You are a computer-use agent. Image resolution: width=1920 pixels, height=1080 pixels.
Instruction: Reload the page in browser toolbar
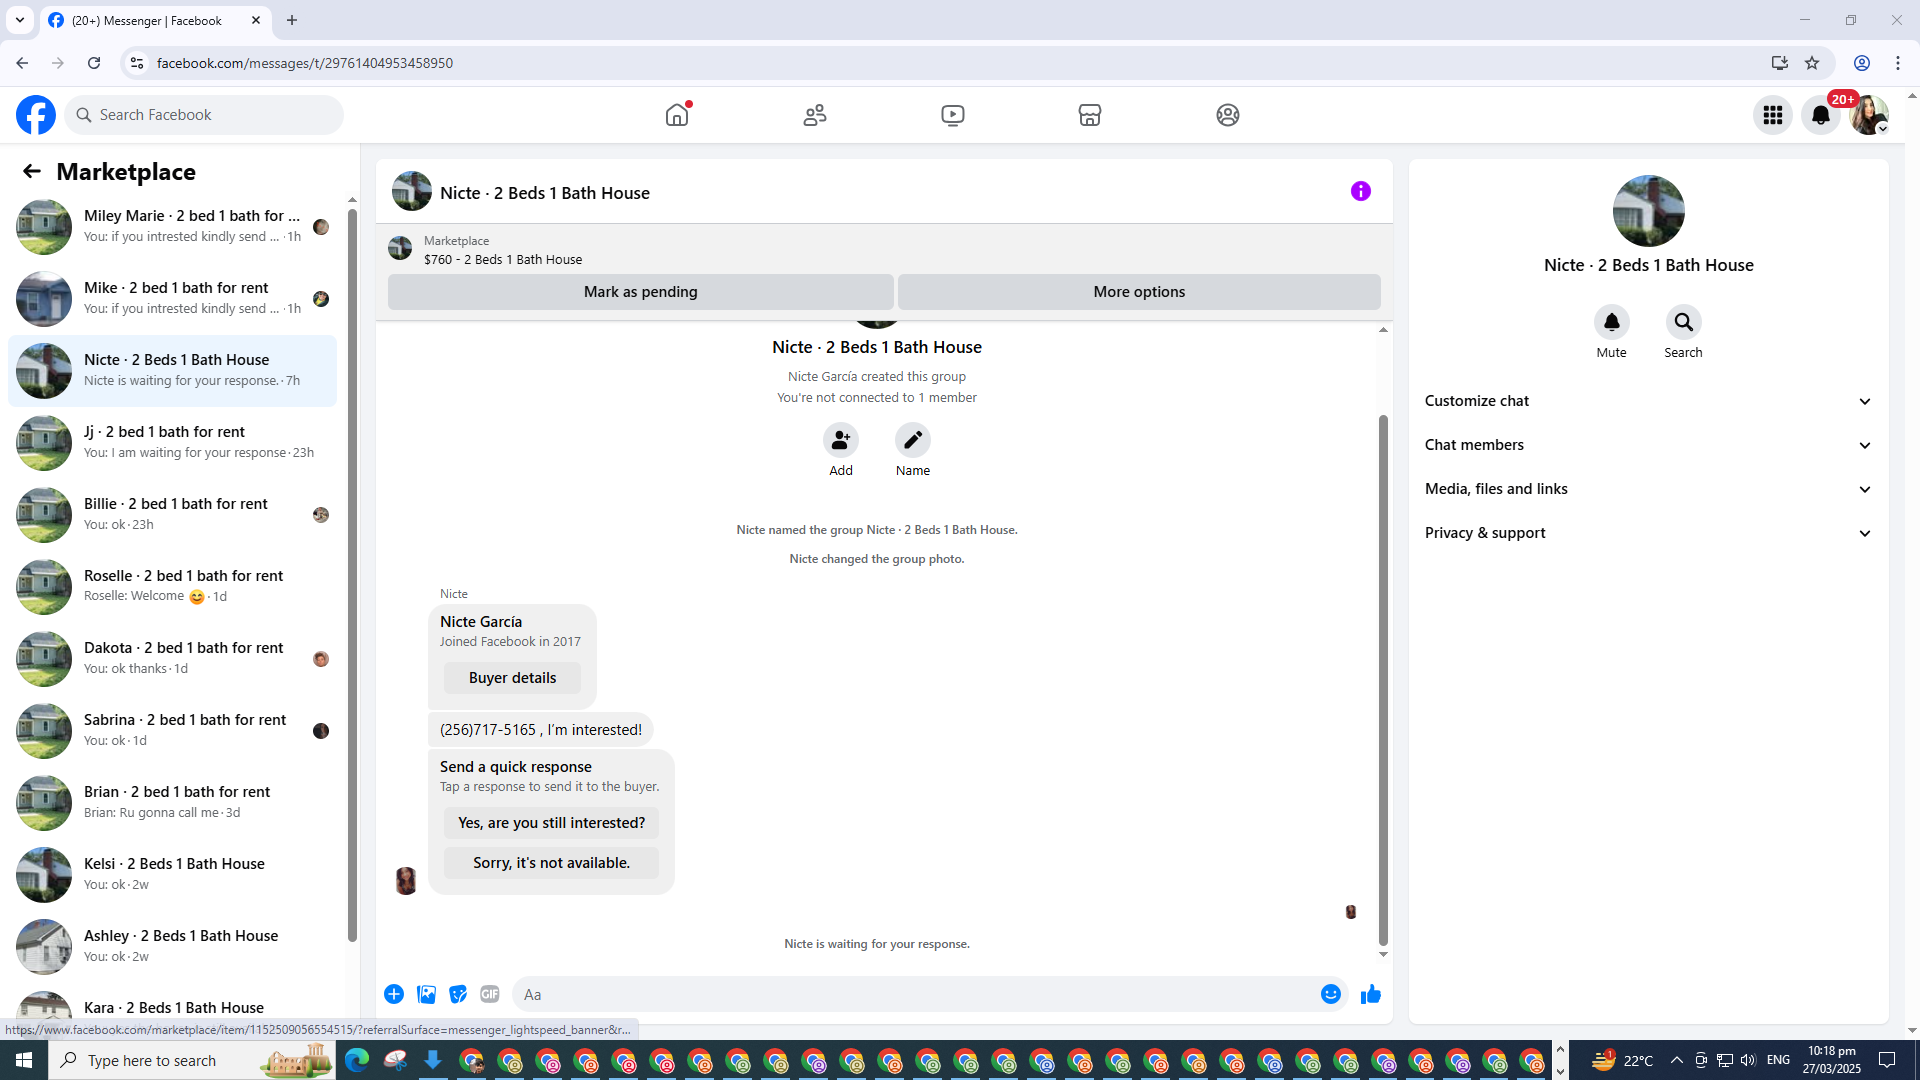click(x=94, y=63)
